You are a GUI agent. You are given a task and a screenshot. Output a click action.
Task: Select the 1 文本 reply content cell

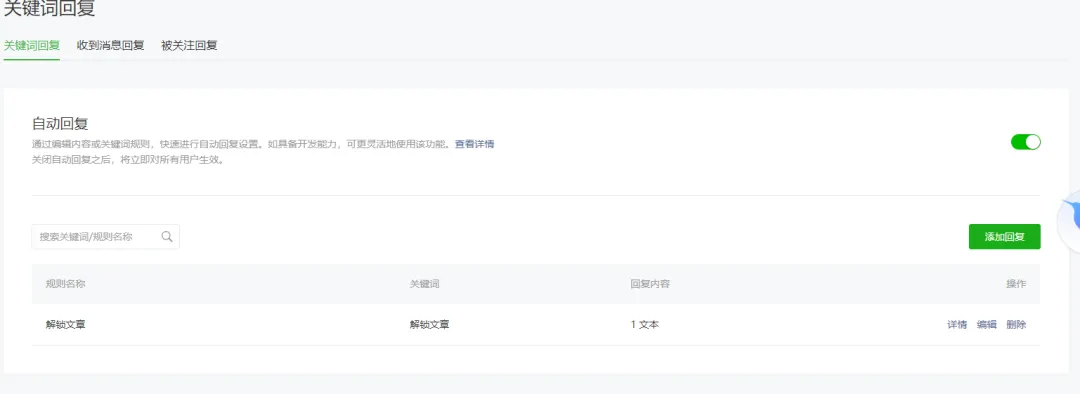pos(645,324)
